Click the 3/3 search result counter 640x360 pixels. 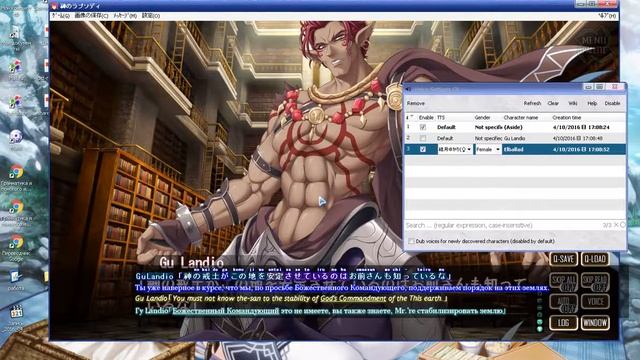tap(607, 225)
